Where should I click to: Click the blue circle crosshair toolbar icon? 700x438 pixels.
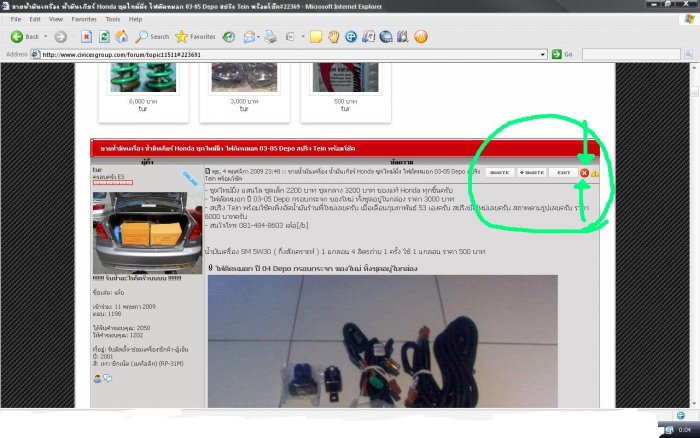coord(351,37)
